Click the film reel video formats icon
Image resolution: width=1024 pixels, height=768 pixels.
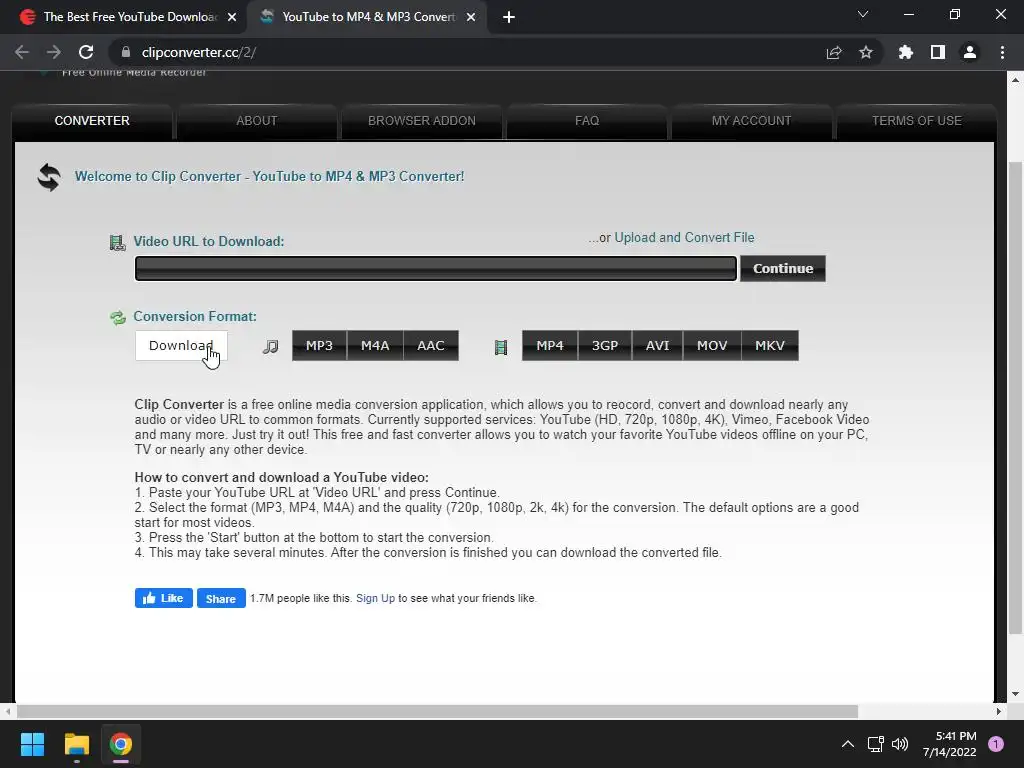click(x=501, y=347)
